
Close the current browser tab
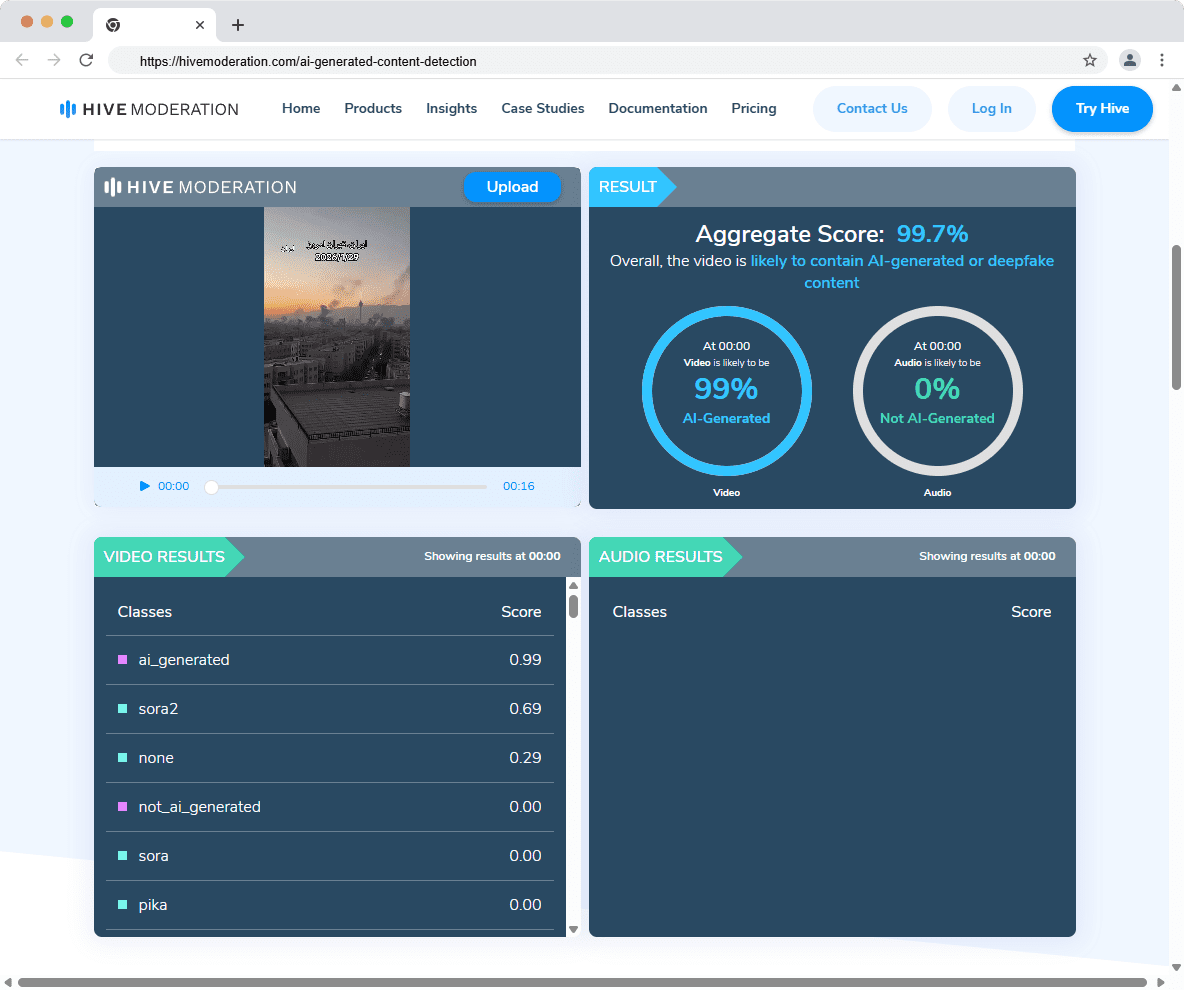coord(200,25)
